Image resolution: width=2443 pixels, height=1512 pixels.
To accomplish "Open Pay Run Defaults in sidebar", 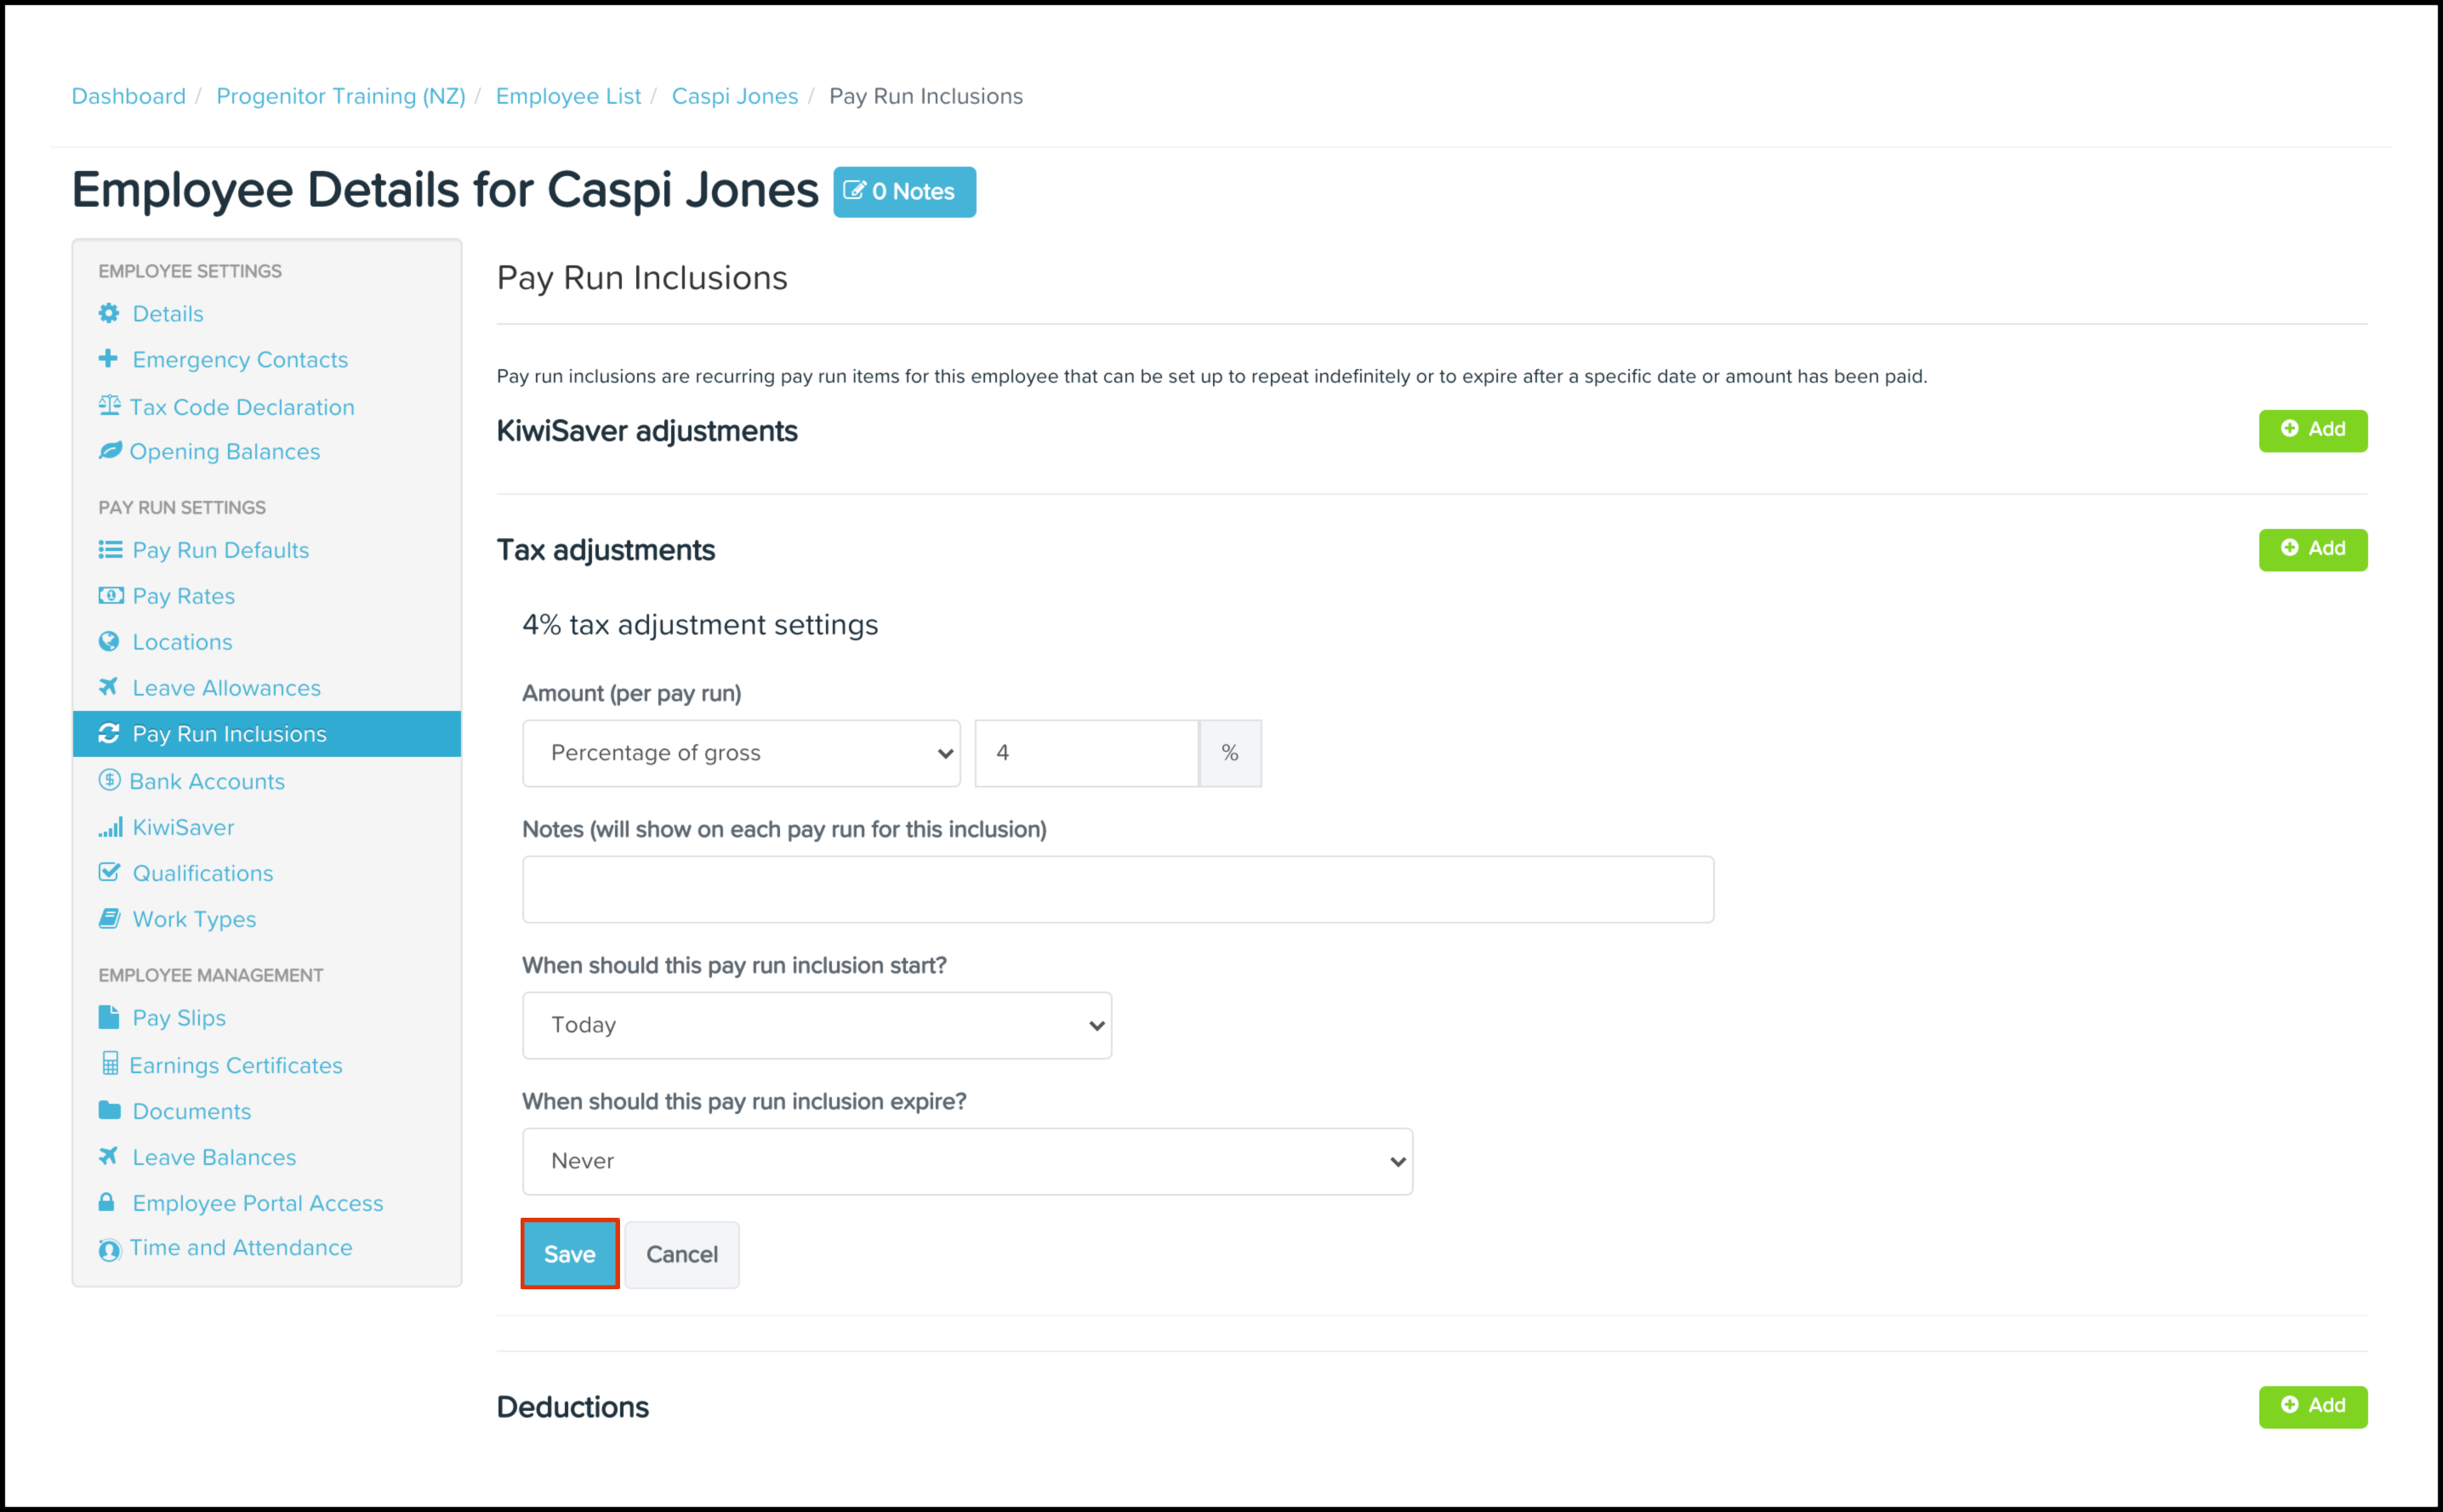I will pyautogui.click(x=220, y=550).
